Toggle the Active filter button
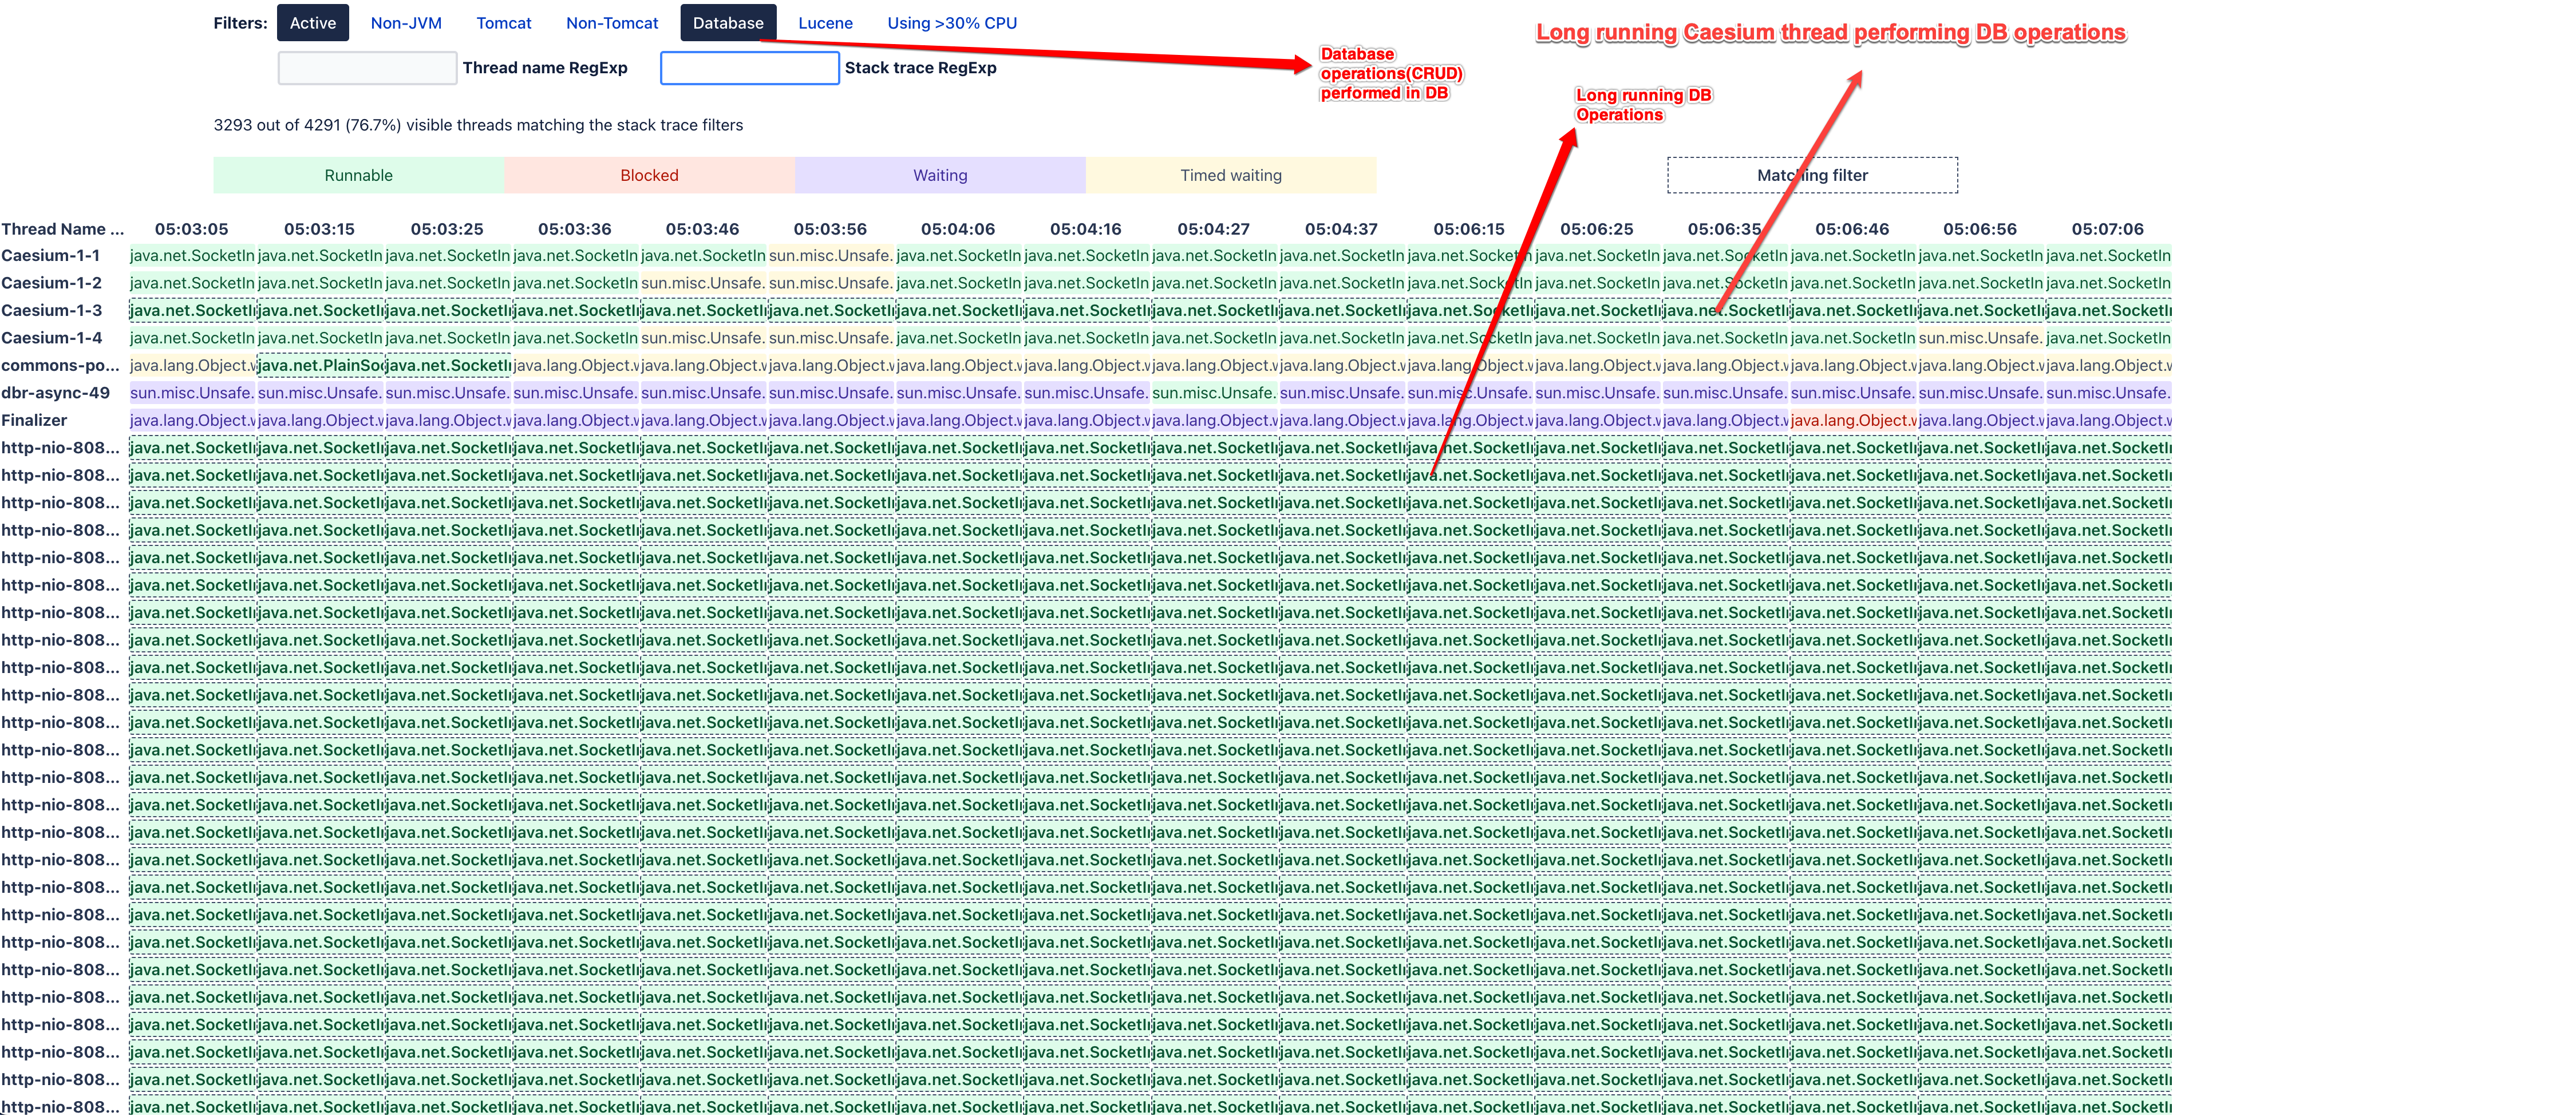2576x1116 pixels. [x=312, y=23]
